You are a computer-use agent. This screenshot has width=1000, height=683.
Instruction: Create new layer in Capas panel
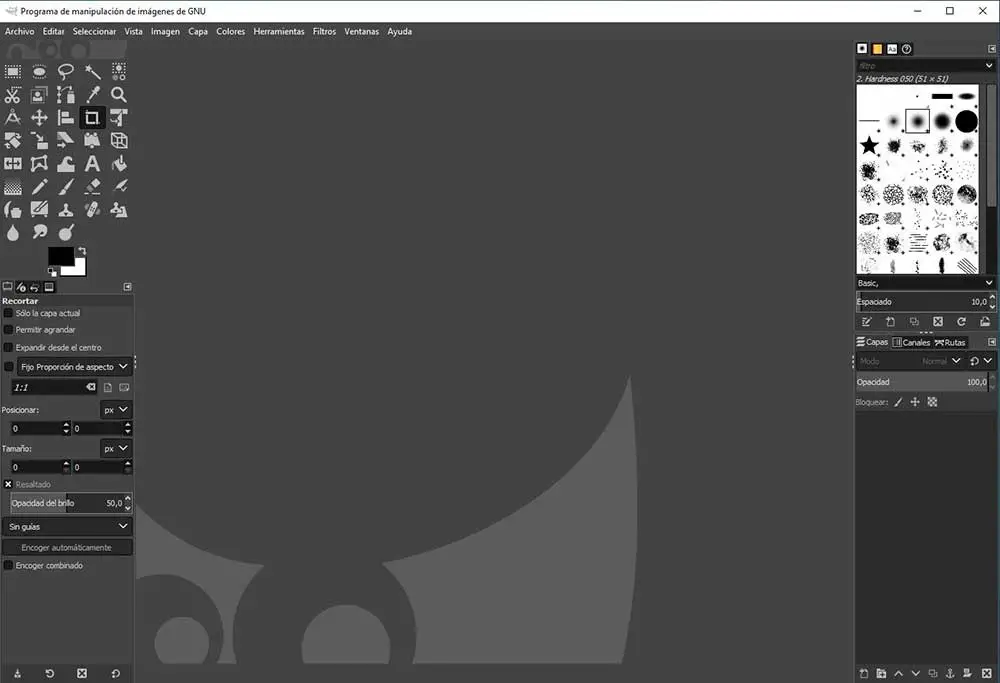864,673
